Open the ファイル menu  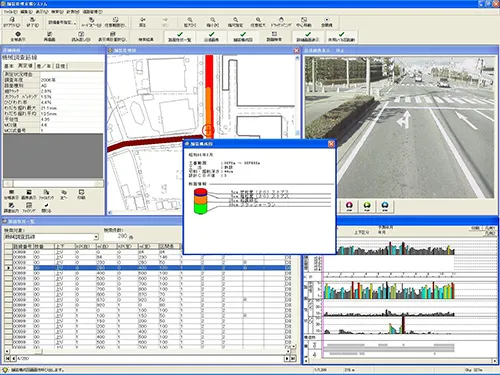point(10,11)
